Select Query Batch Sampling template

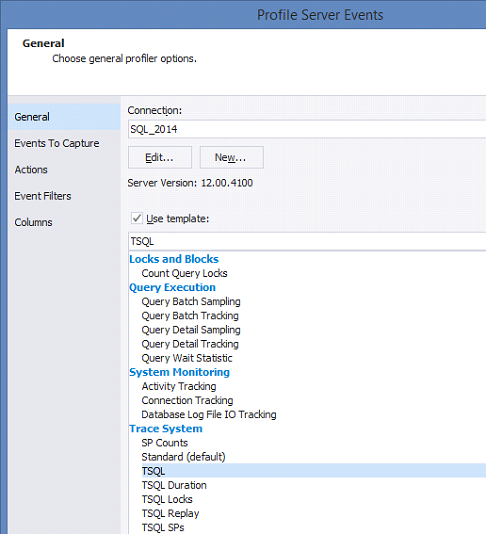point(191,302)
